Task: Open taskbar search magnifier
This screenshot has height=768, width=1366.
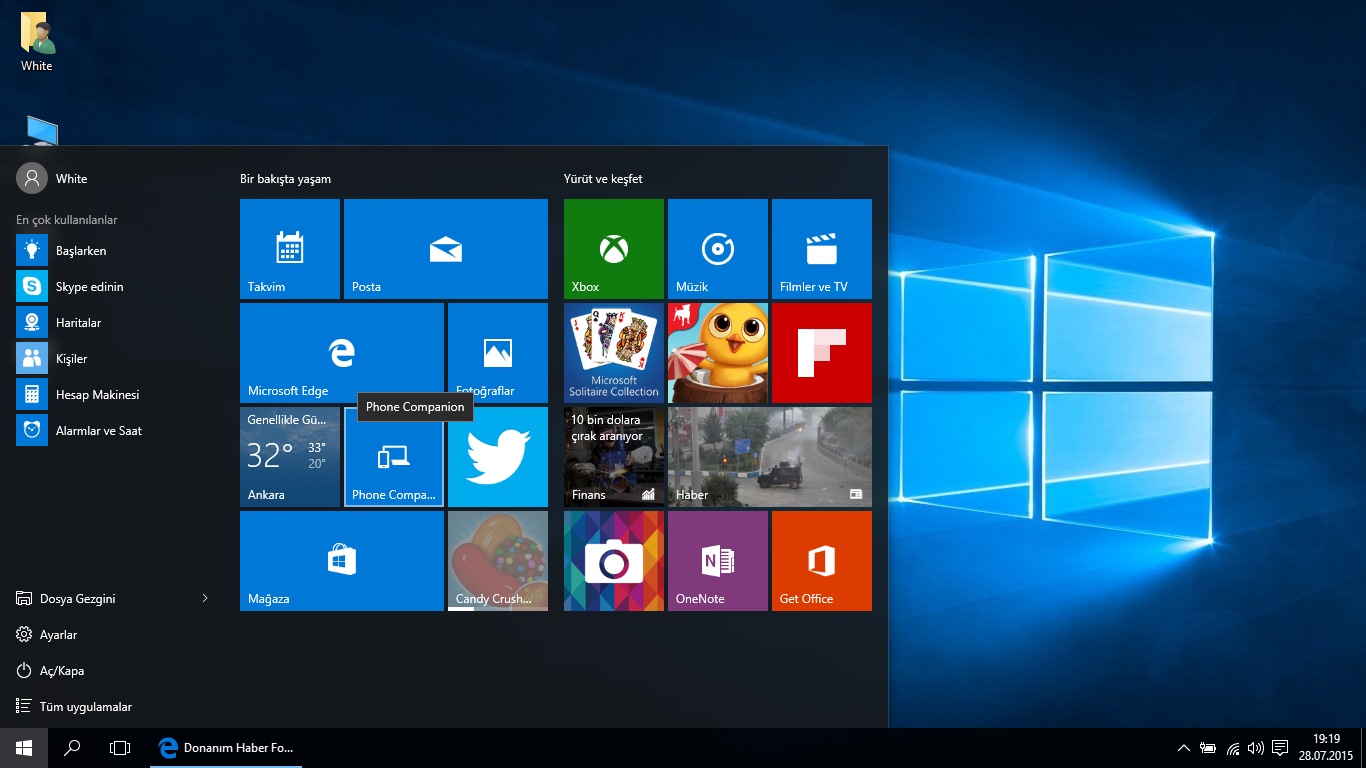Action: (72, 748)
